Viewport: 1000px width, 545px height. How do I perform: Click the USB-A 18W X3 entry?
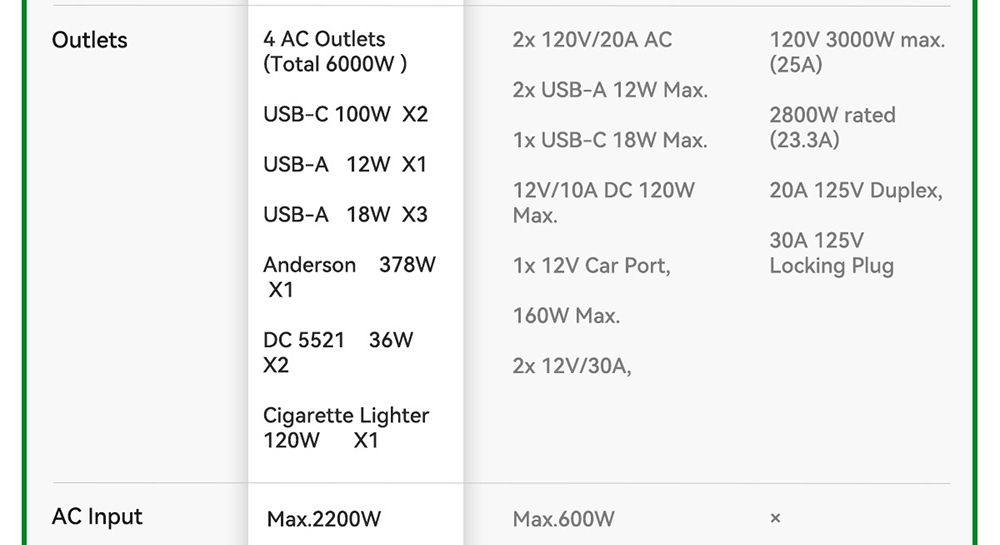coord(345,214)
